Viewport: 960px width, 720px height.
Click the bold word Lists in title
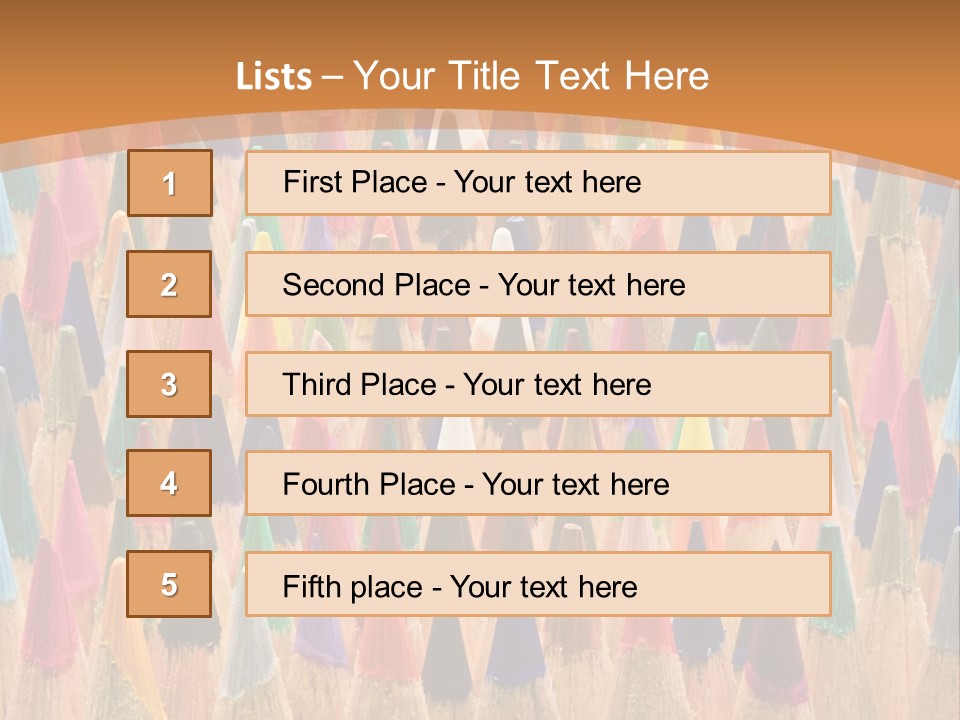tap(274, 77)
